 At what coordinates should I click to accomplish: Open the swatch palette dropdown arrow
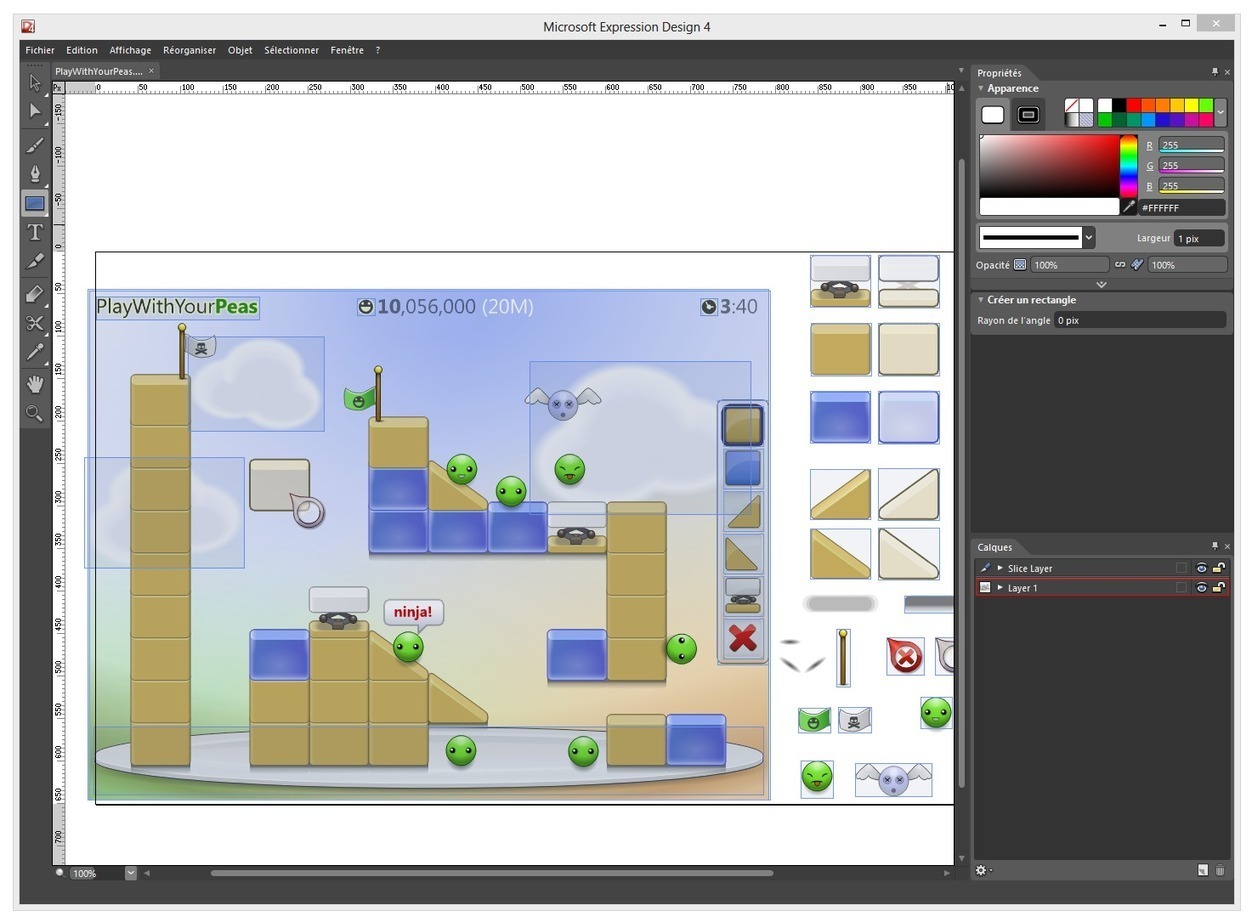[x=1220, y=112]
